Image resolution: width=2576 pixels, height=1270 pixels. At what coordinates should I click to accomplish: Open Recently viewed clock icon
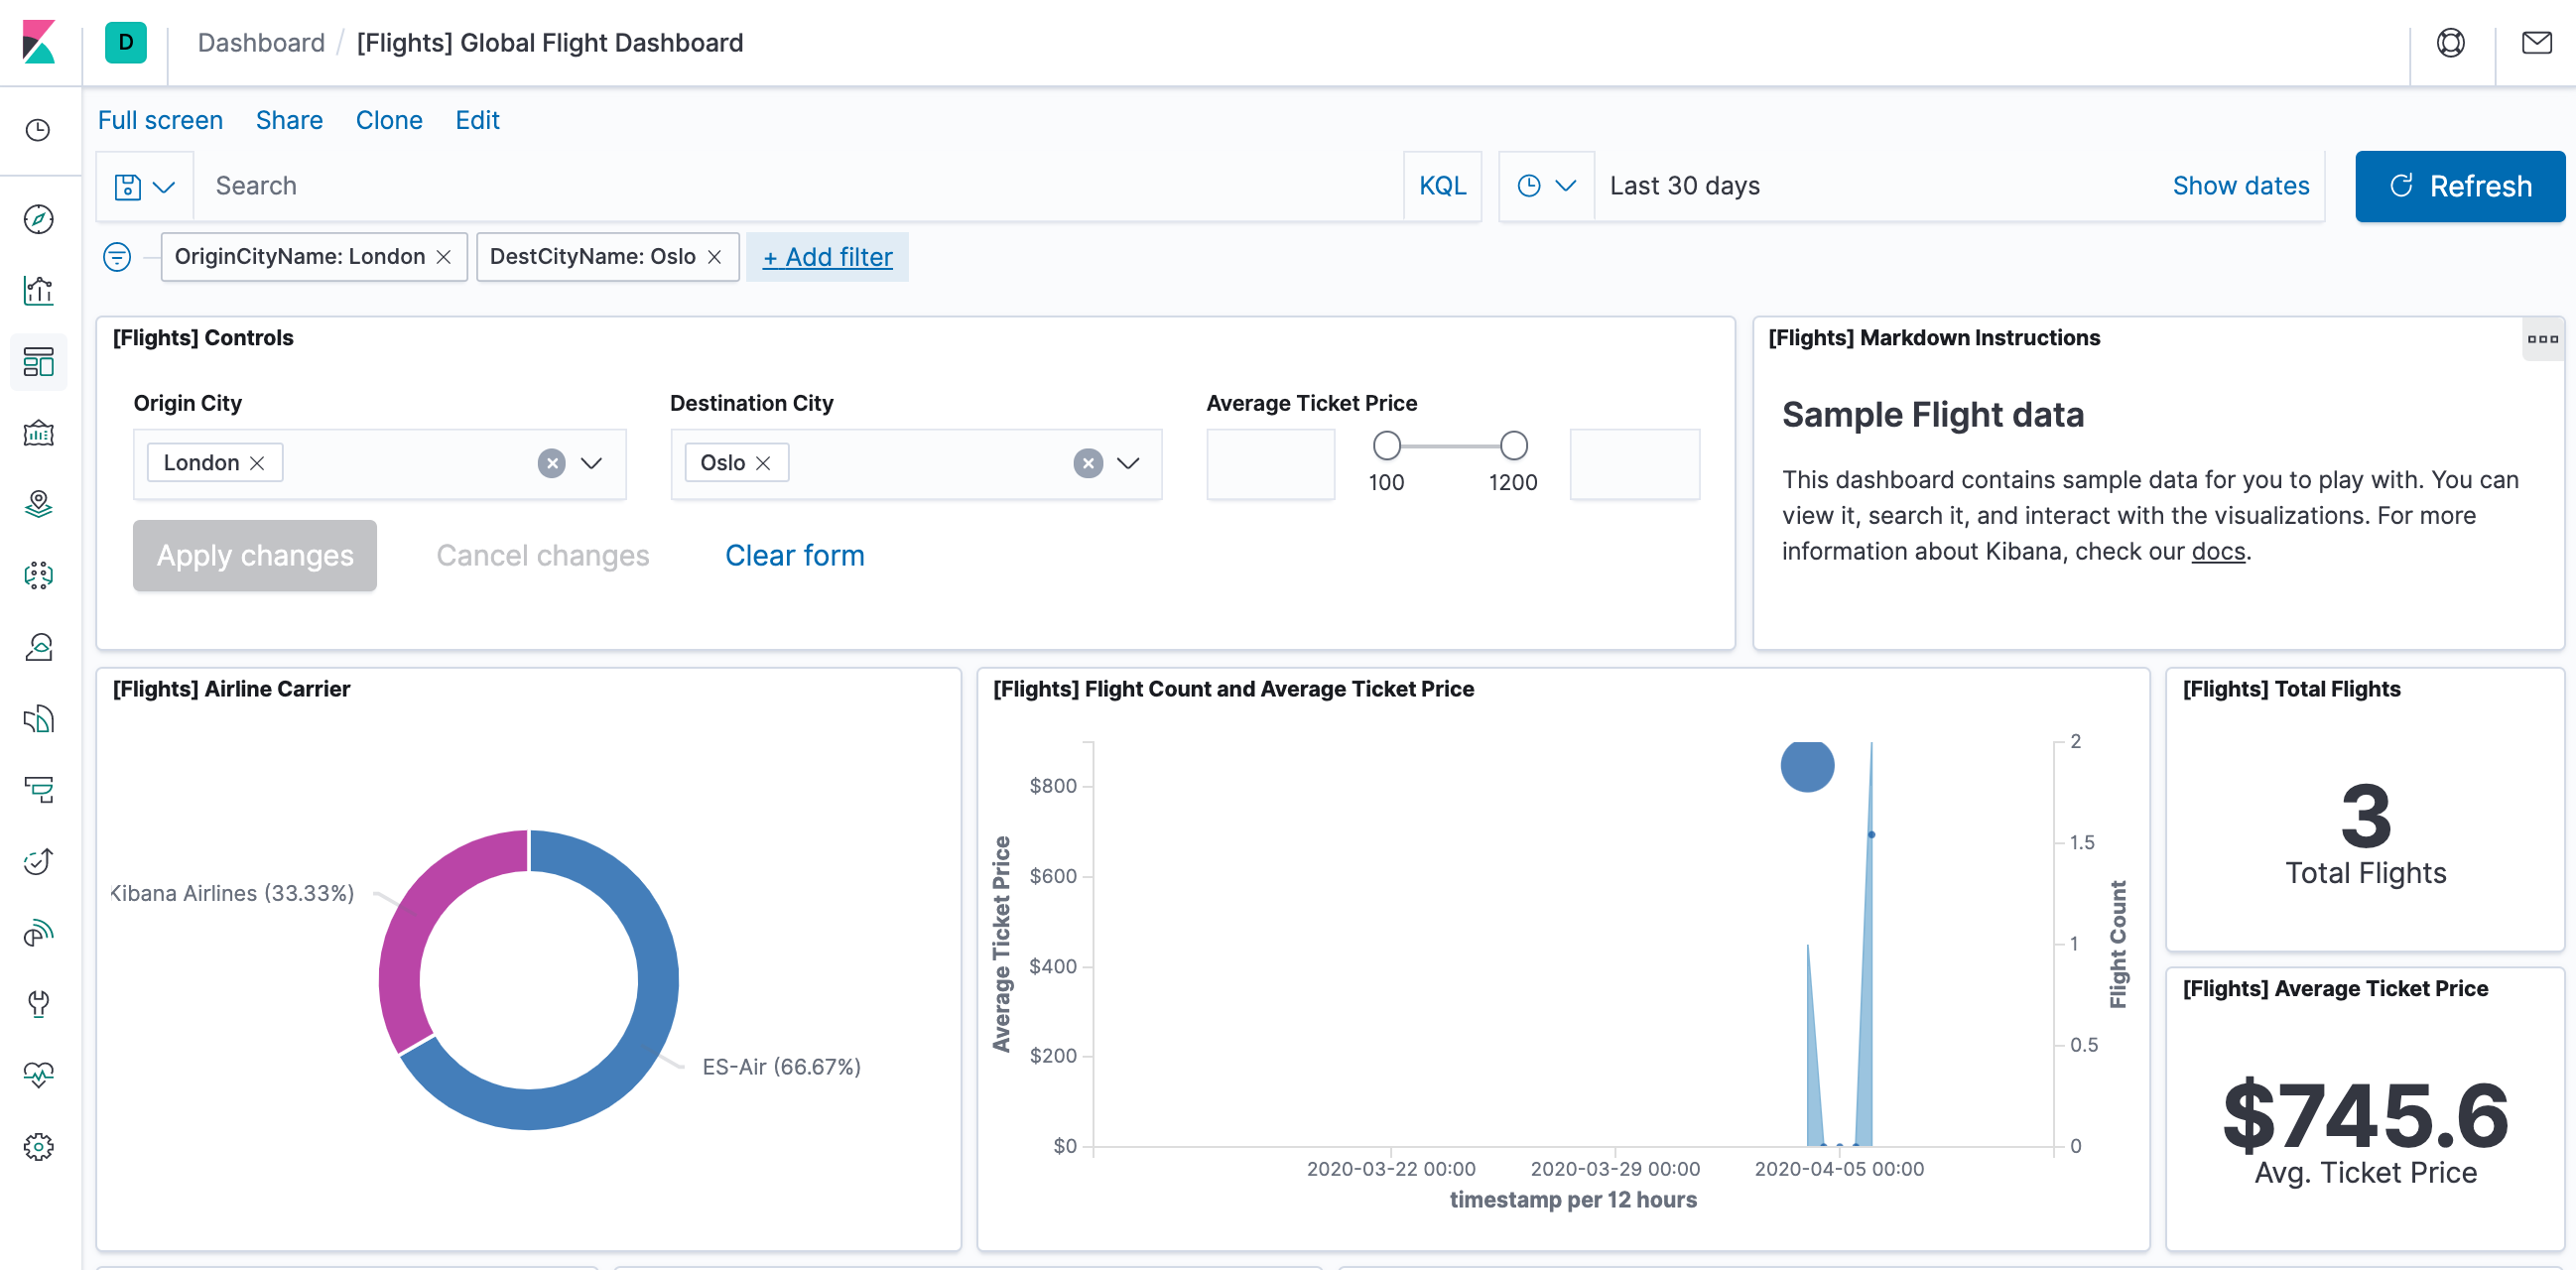(38, 130)
